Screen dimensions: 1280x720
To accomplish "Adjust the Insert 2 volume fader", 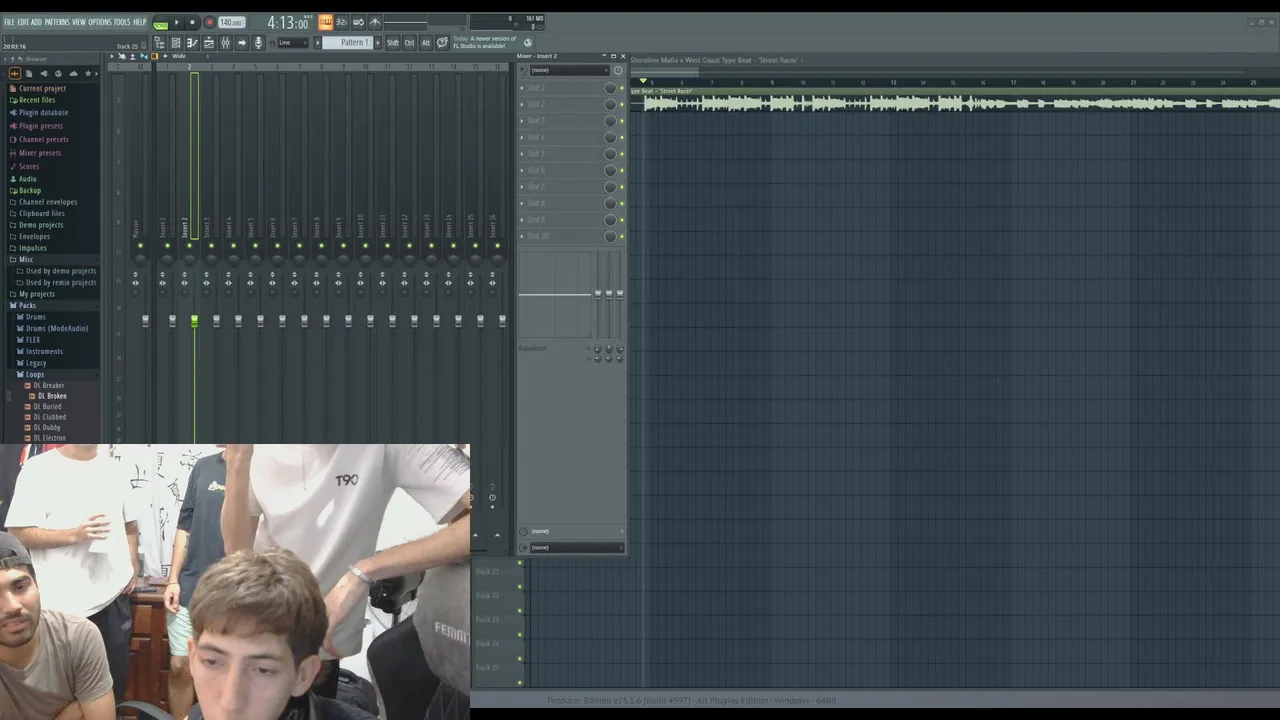I will 194,321.
